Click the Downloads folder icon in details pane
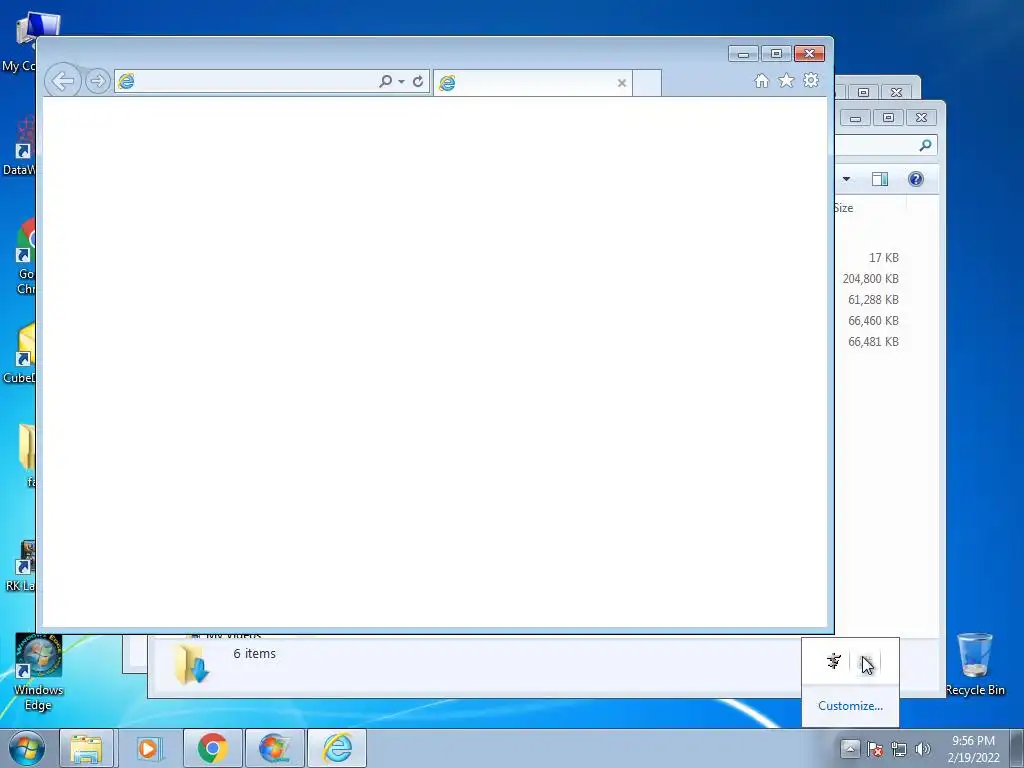1024x768 pixels. tap(191, 664)
